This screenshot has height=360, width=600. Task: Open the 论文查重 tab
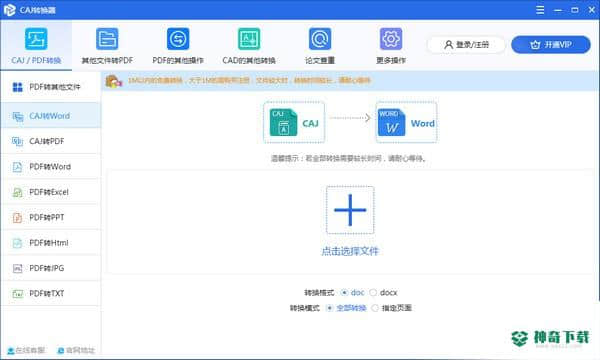[x=320, y=46]
